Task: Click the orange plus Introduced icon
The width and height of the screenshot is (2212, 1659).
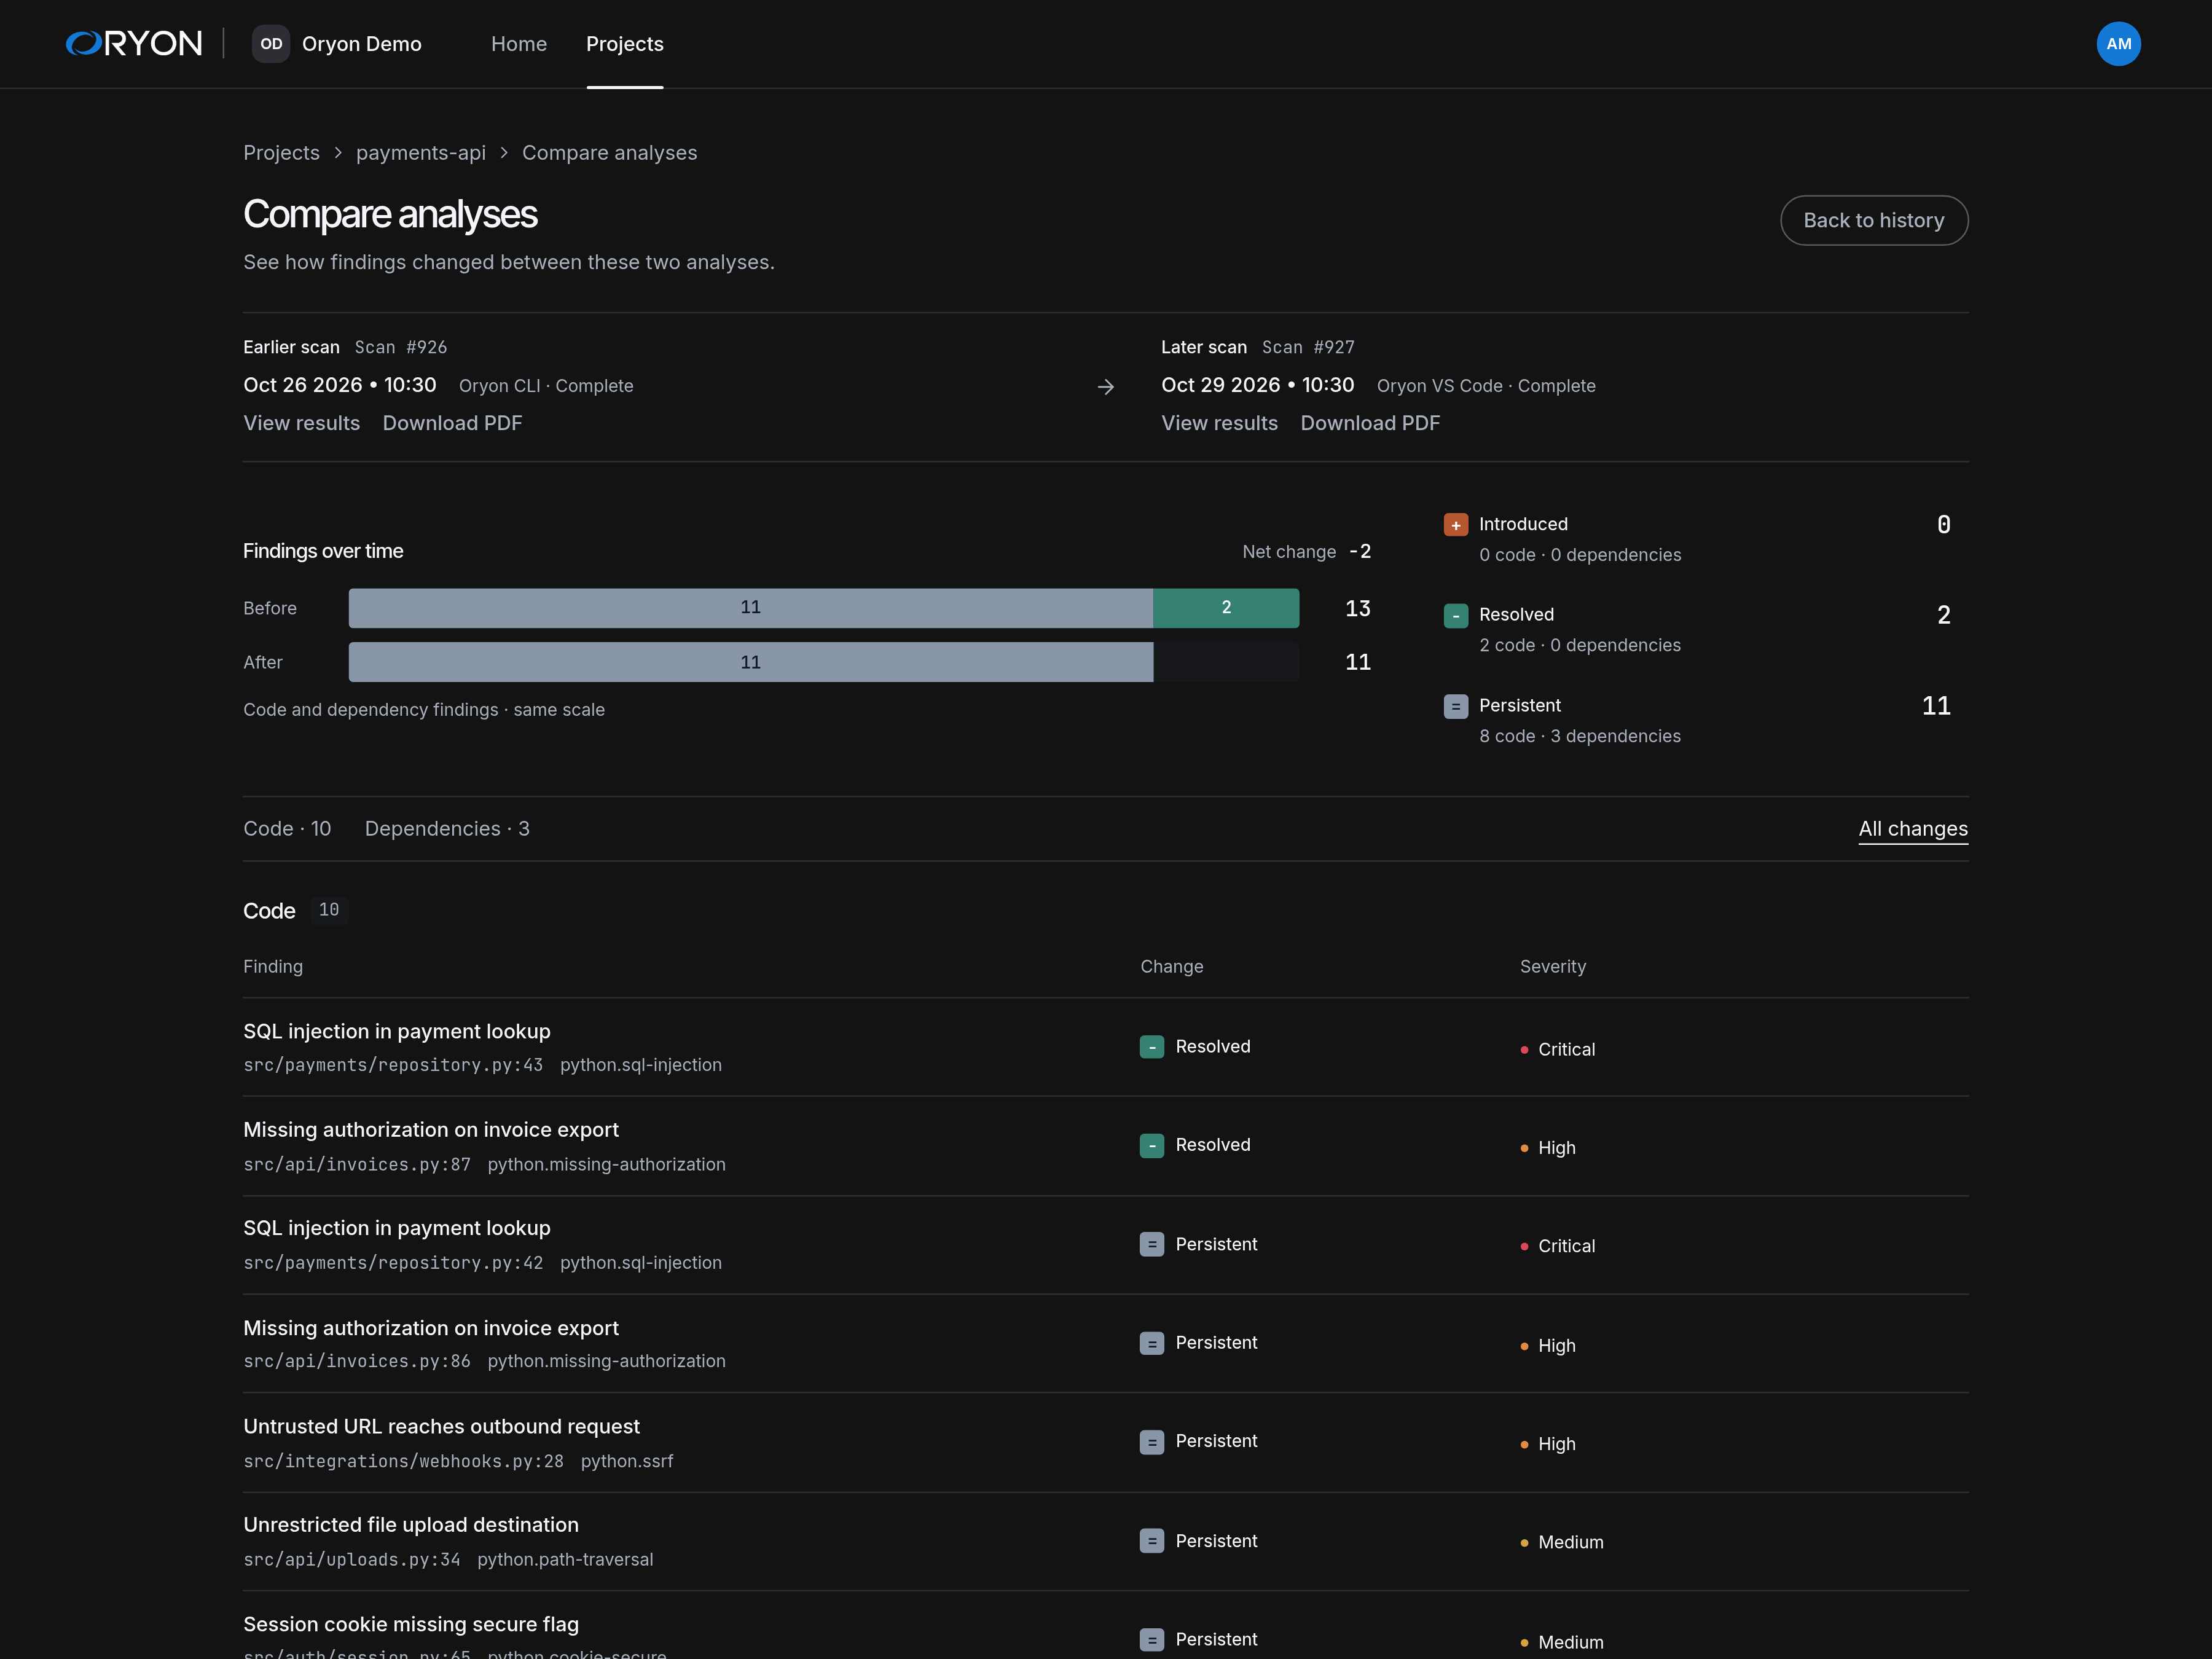Action: click(1456, 525)
